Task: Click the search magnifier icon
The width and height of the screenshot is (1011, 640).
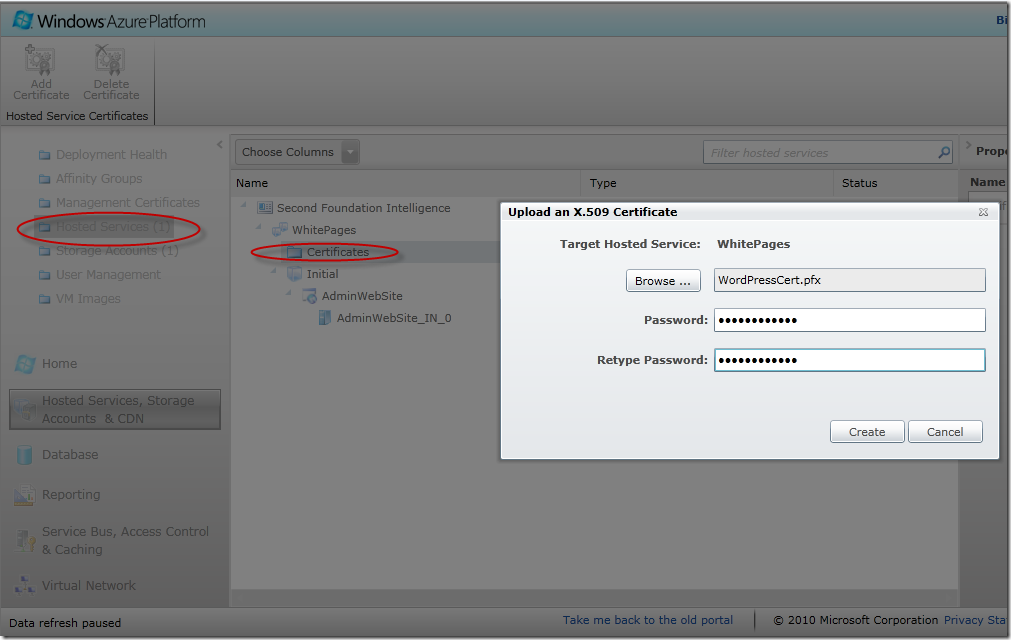Action: [x=944, y=153]
